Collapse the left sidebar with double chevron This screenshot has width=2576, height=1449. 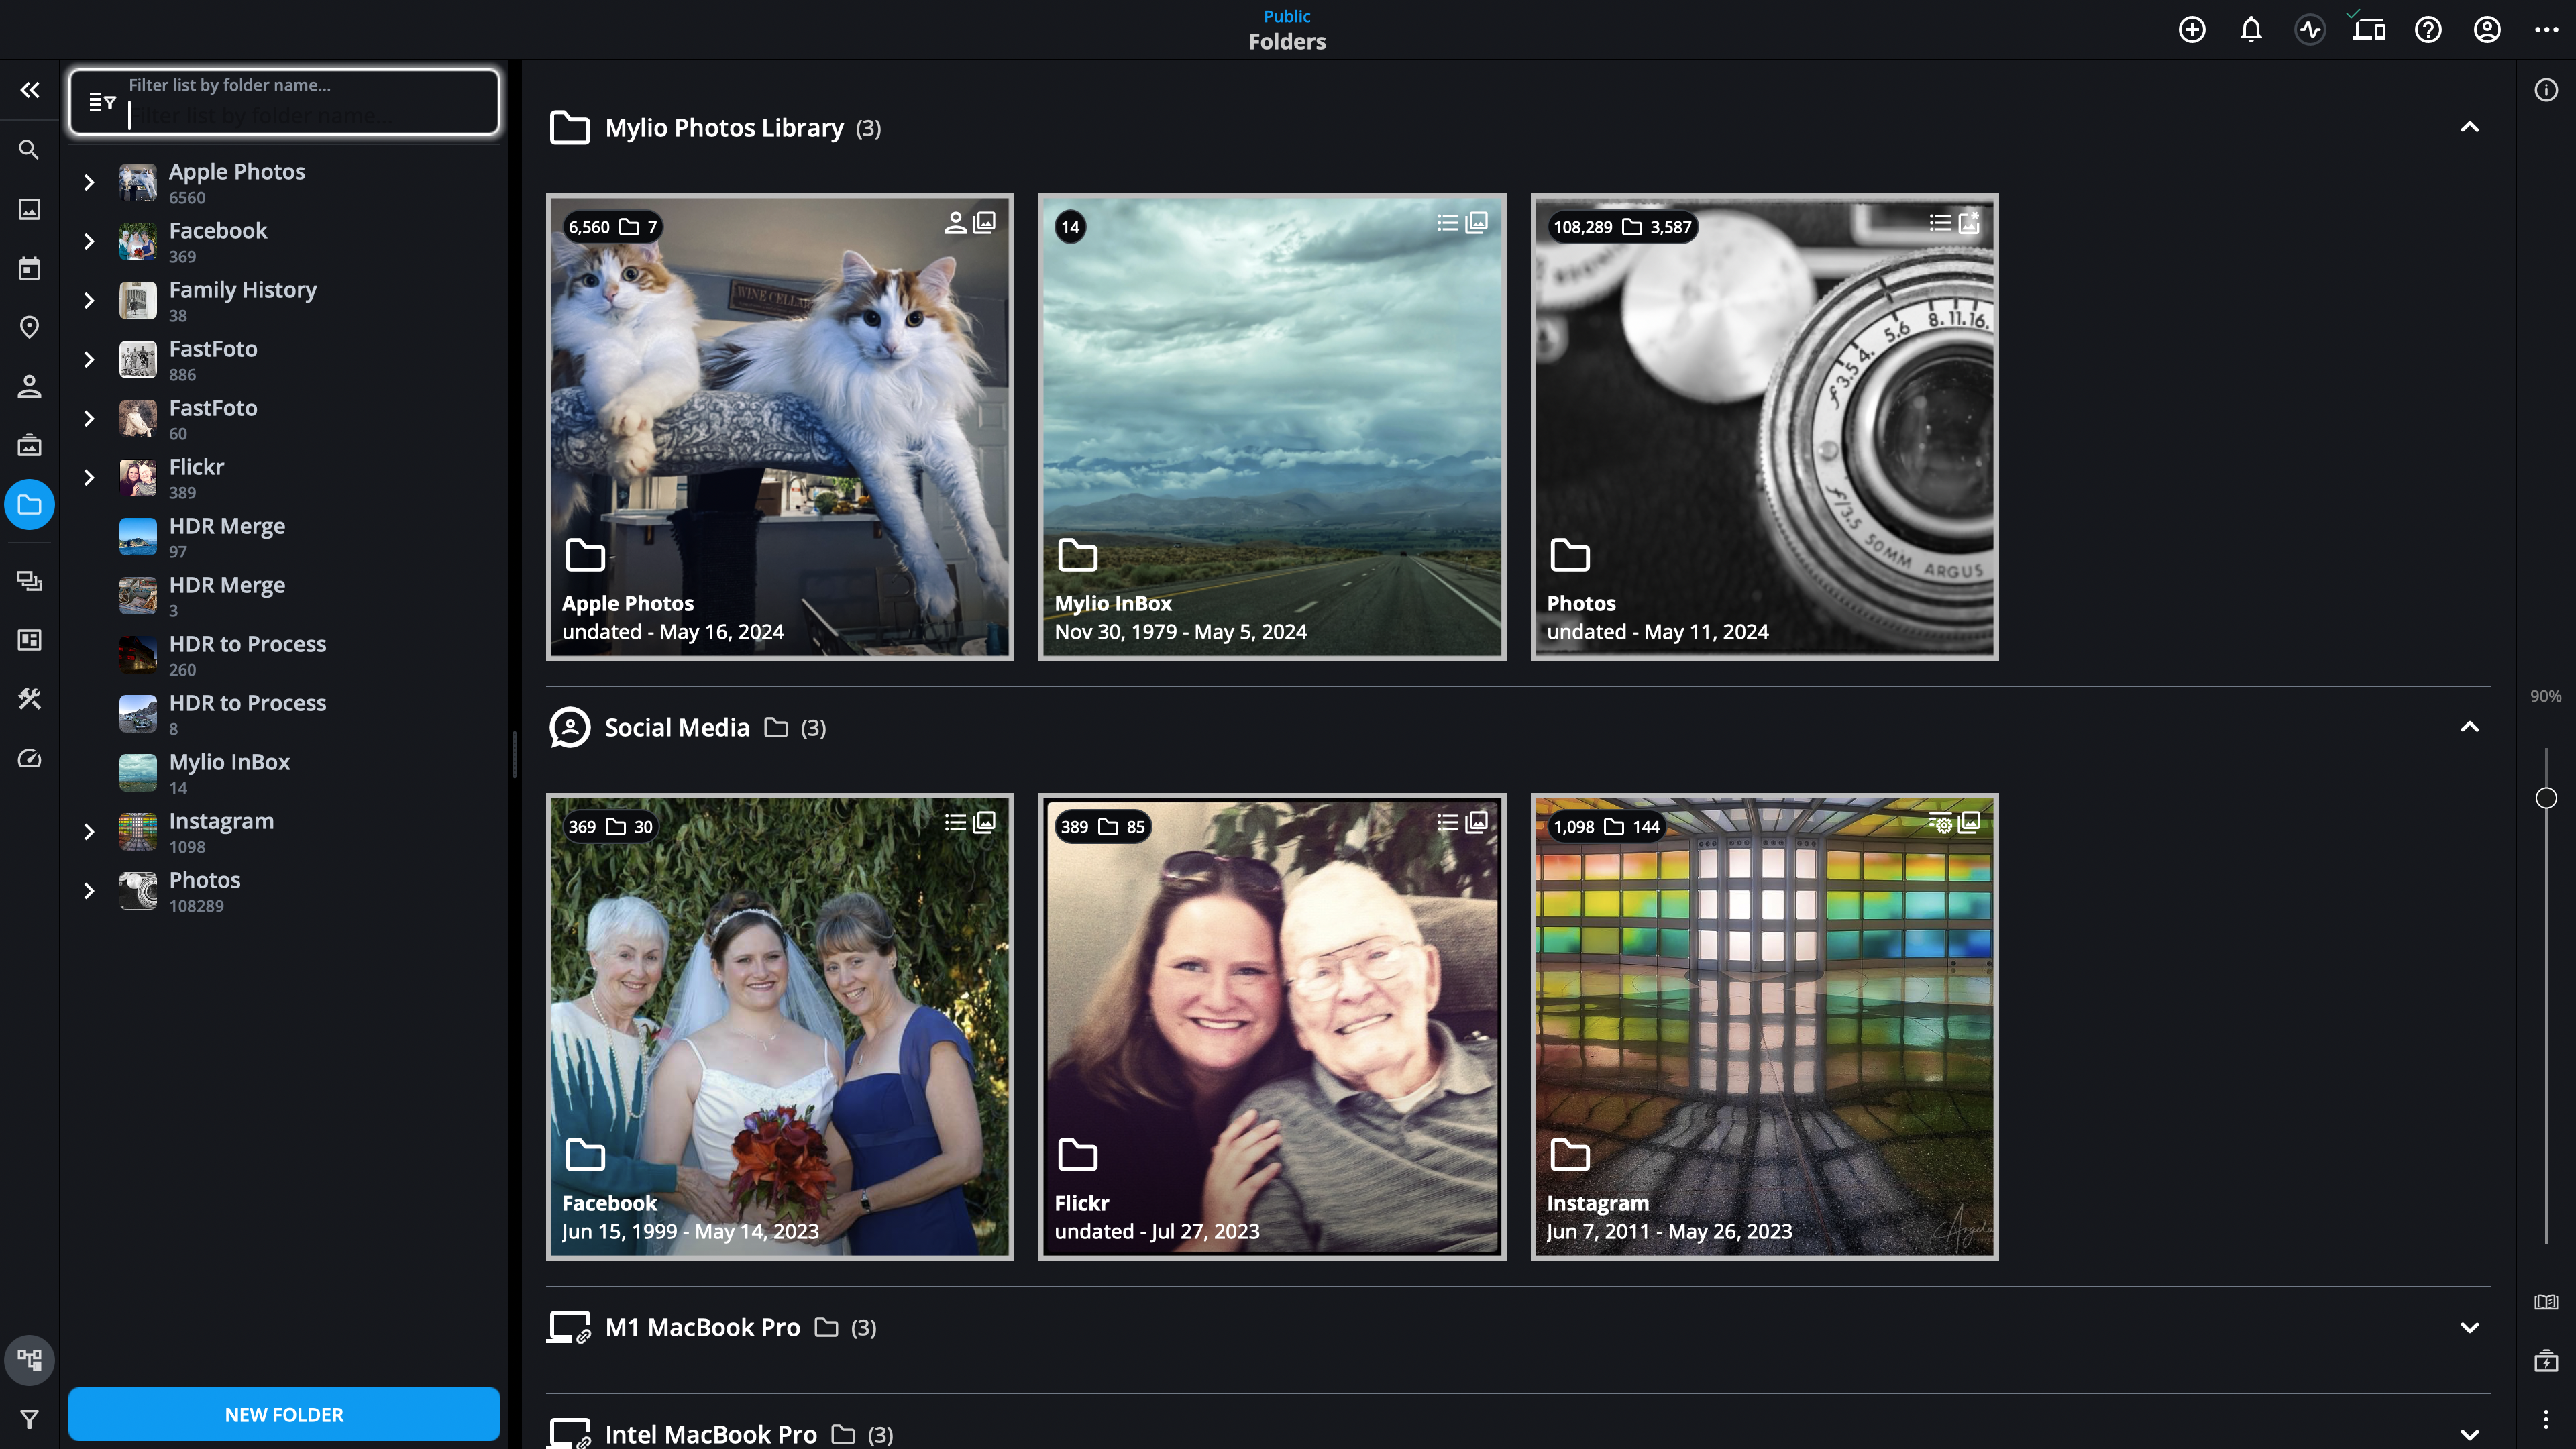29,90
